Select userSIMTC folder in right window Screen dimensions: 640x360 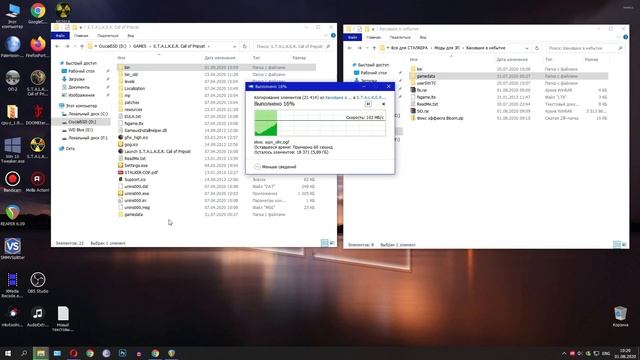click(426, 83)
